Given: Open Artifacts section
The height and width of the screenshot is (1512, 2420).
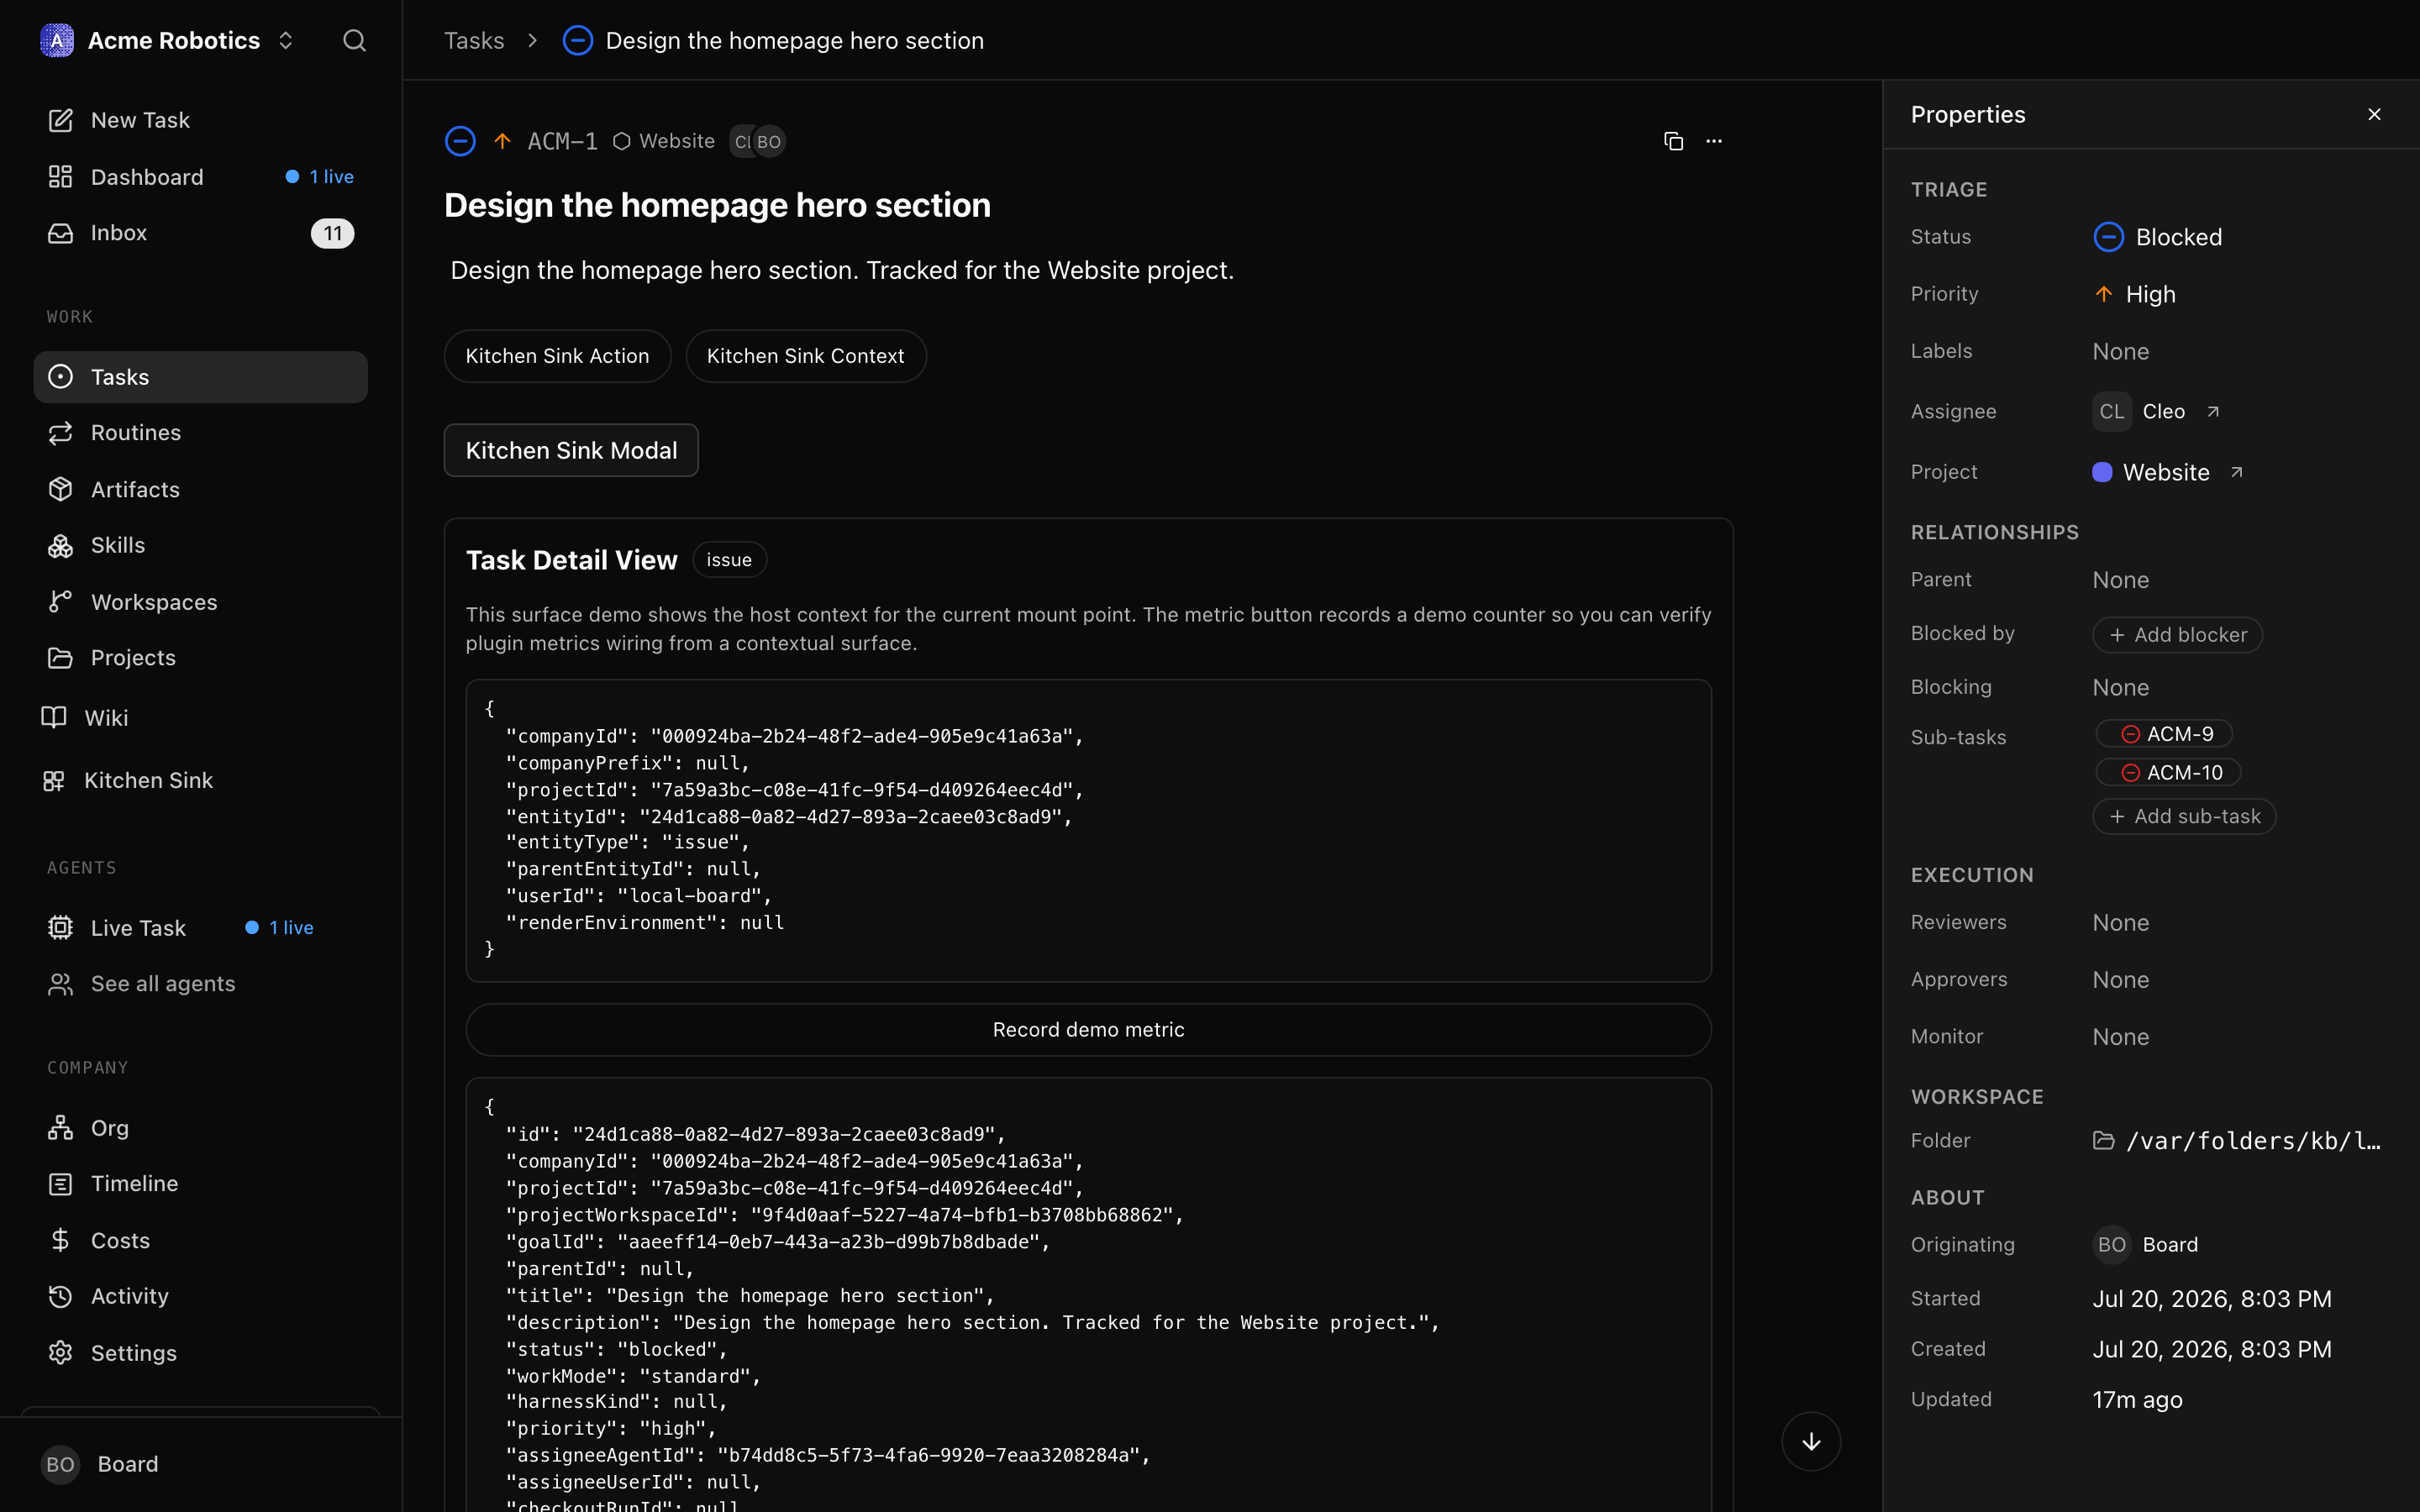Looking at the screenshot, I should (200, 489).
